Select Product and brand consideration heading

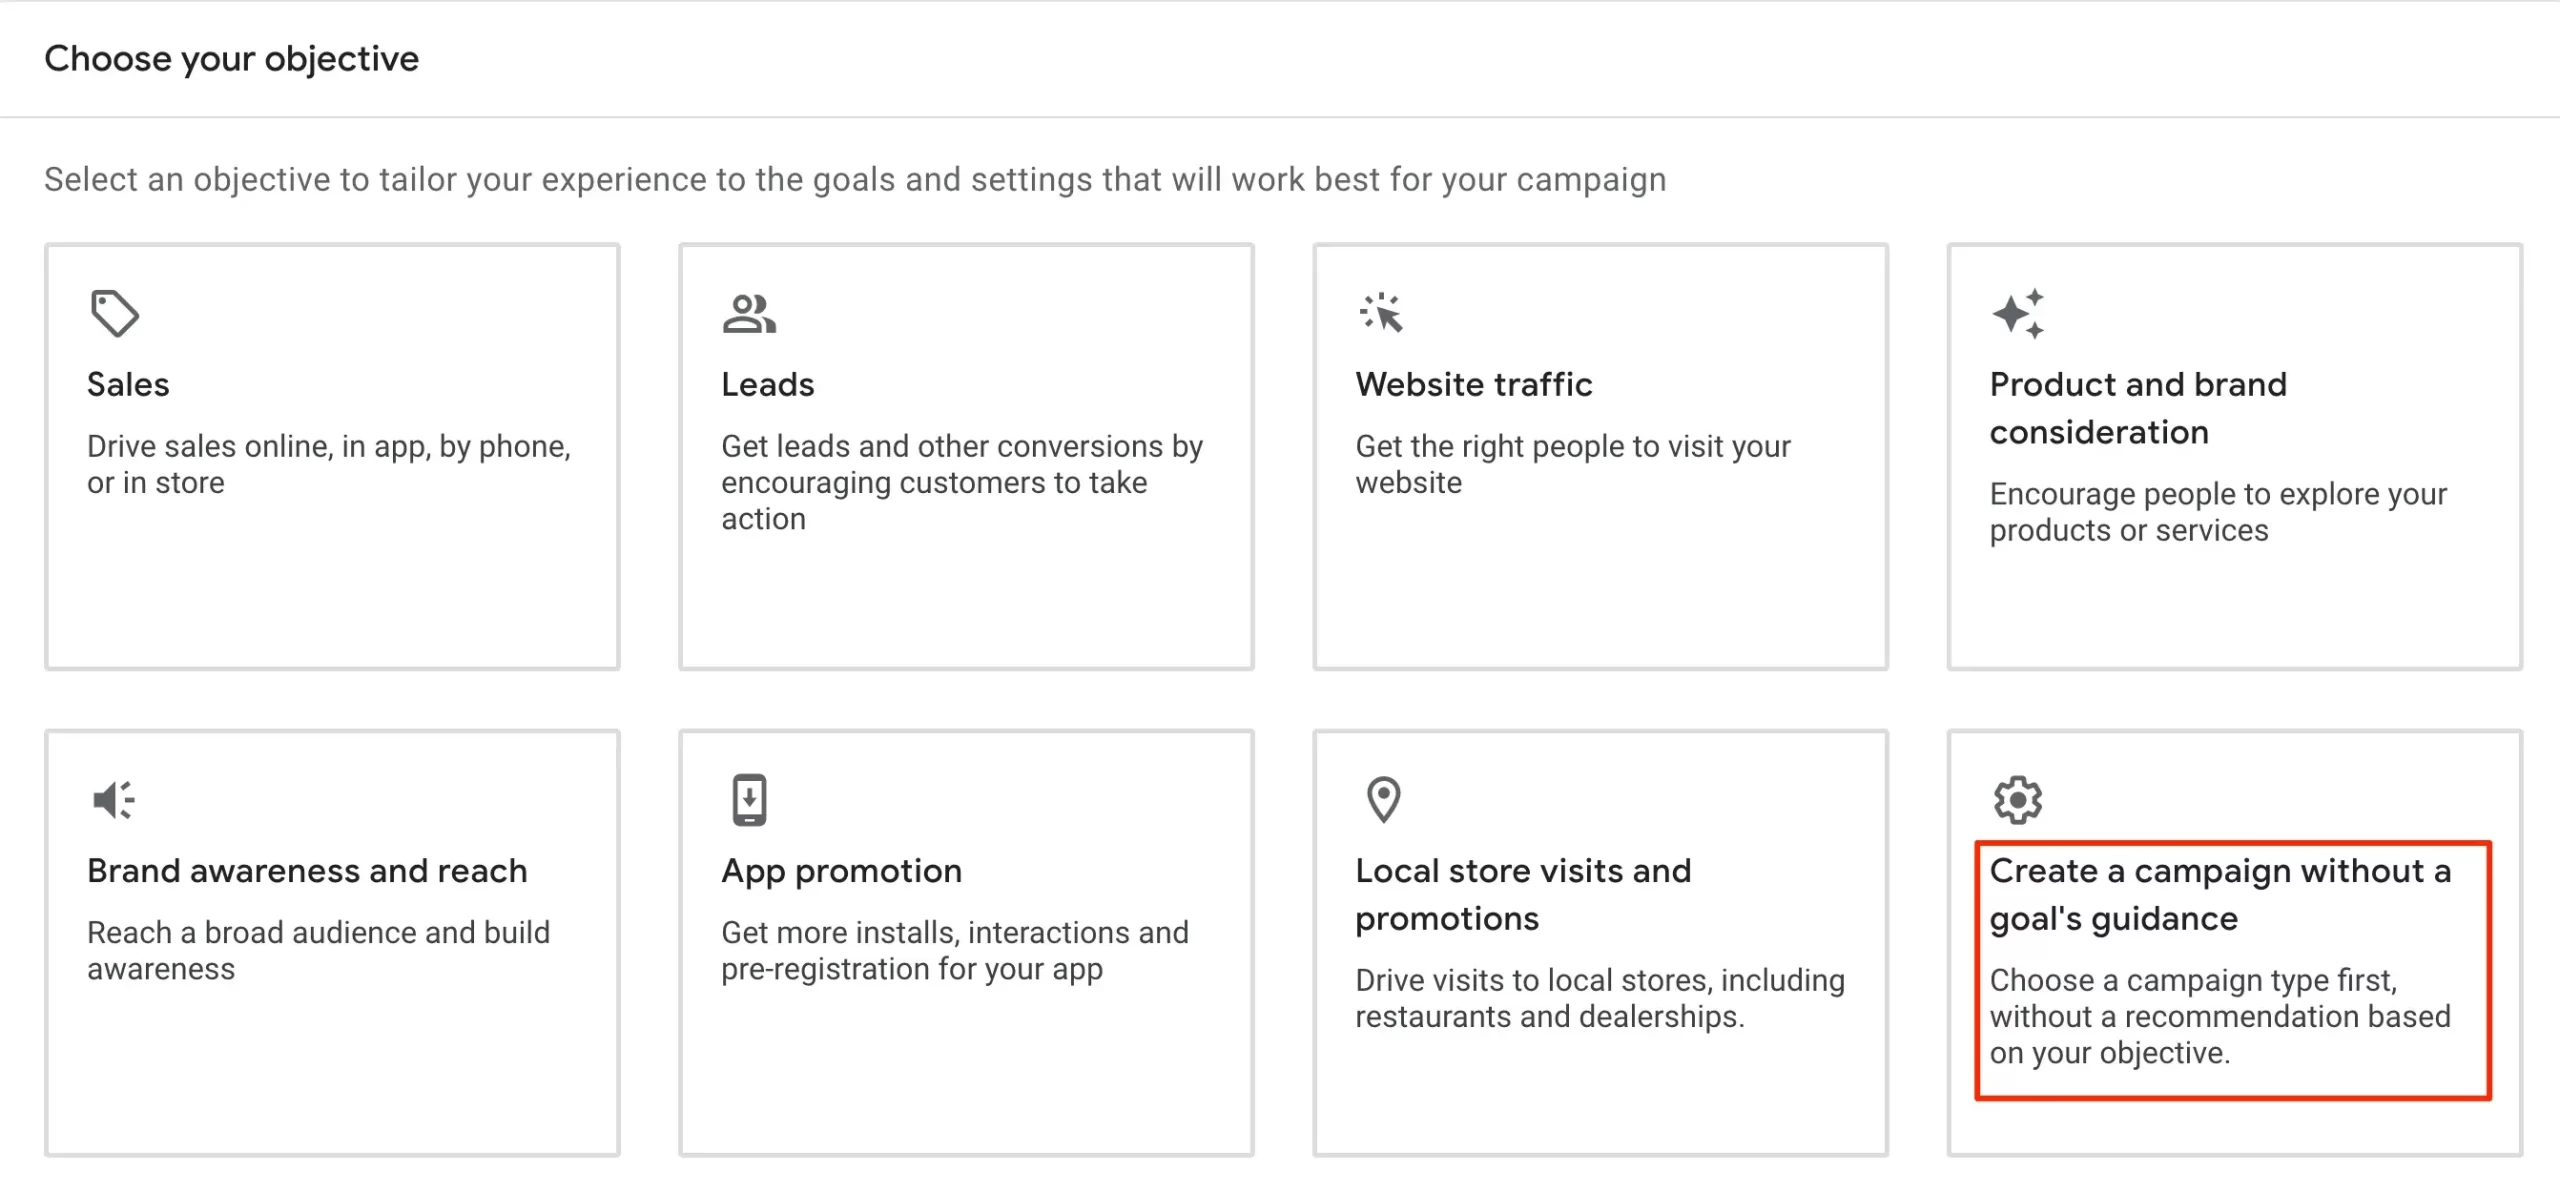[2137, 408]
